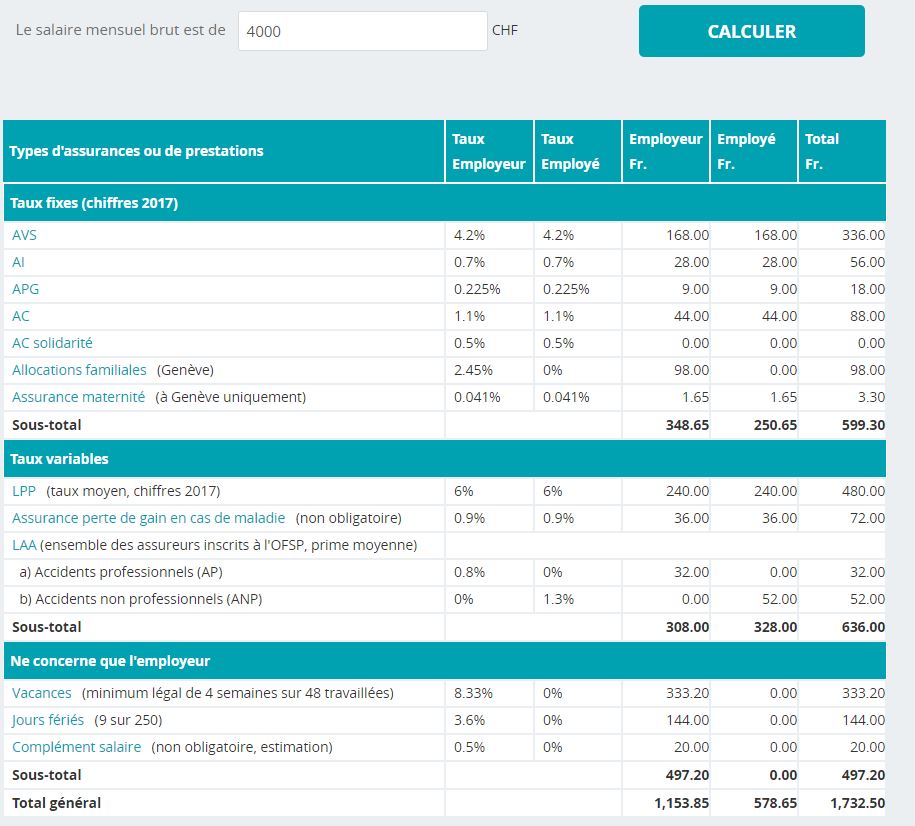The width and height of the screenshot is (915, 826).
Task: Open the AC link above AC solidarité
Action: click(20, 316)
